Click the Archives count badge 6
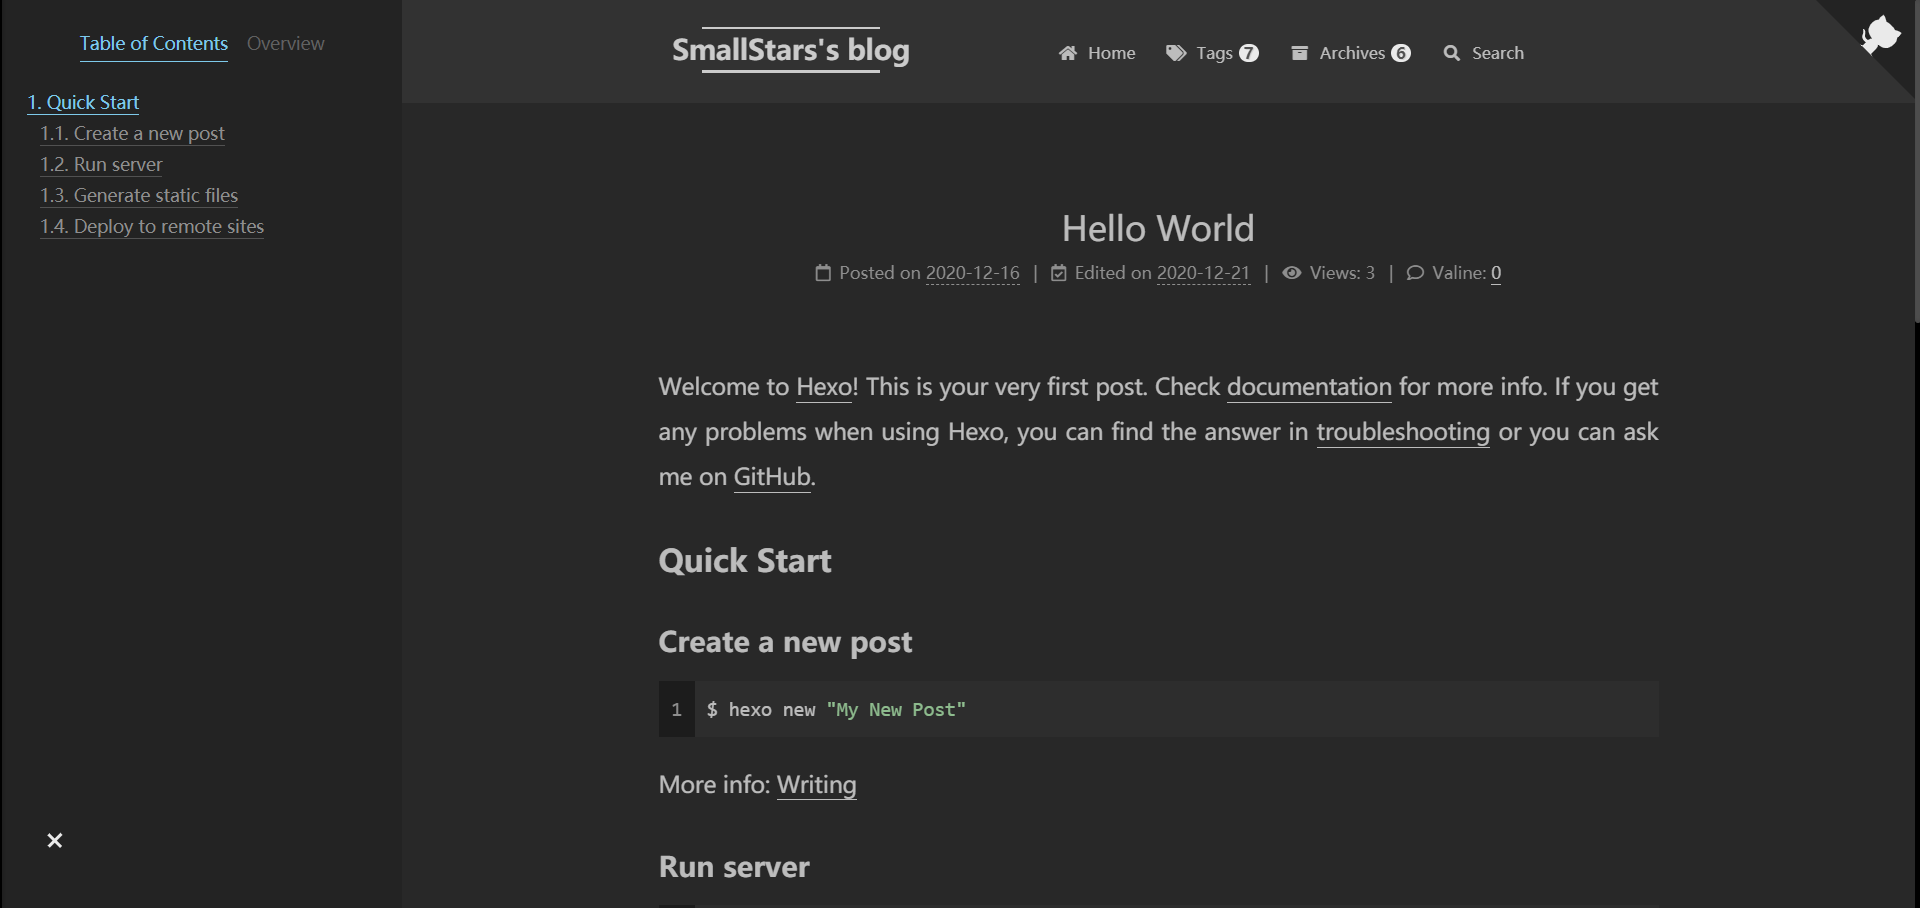 (1401, 53)
